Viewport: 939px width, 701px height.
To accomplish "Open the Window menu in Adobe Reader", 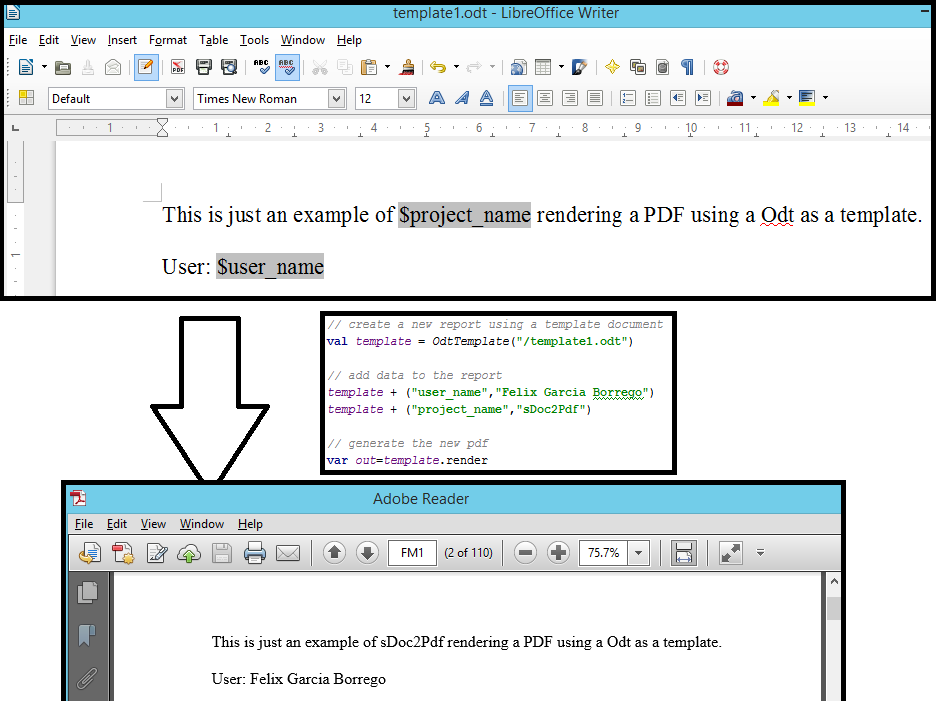I will [x=202, y=524].
